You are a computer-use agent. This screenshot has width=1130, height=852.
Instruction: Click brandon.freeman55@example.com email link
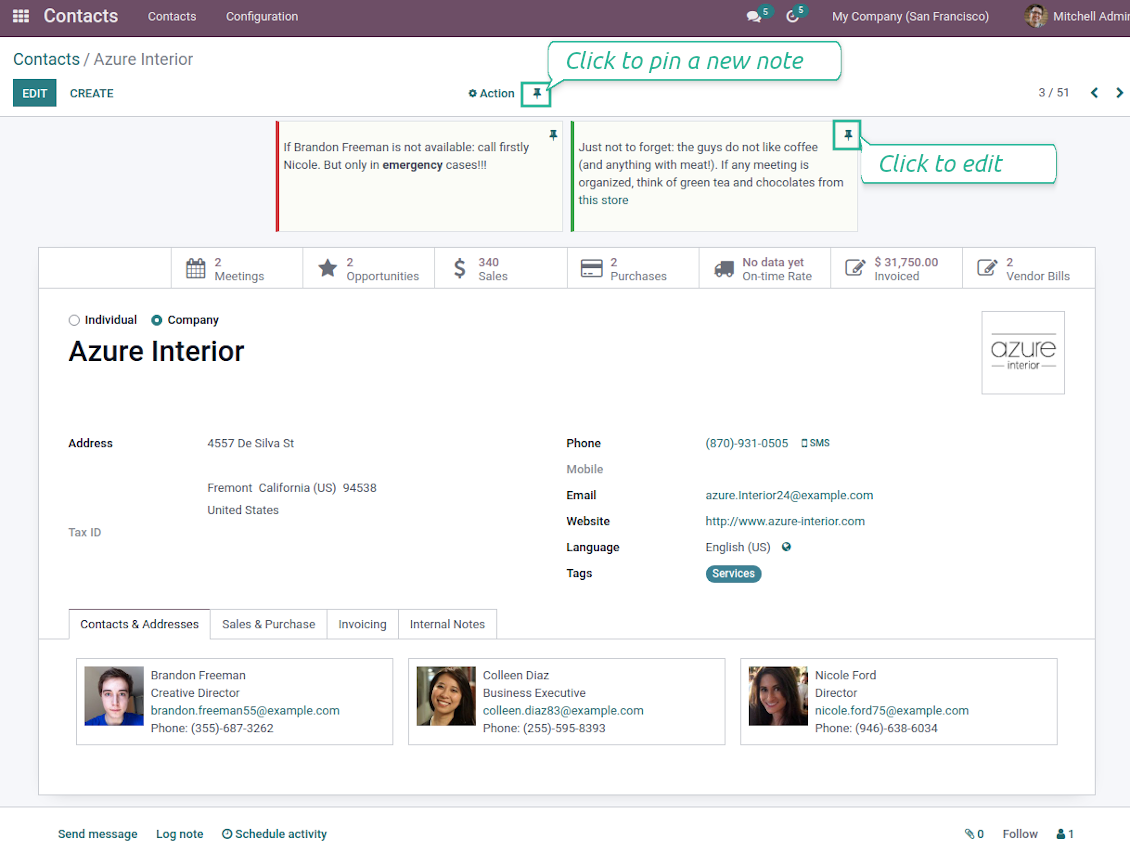point(245,711)
